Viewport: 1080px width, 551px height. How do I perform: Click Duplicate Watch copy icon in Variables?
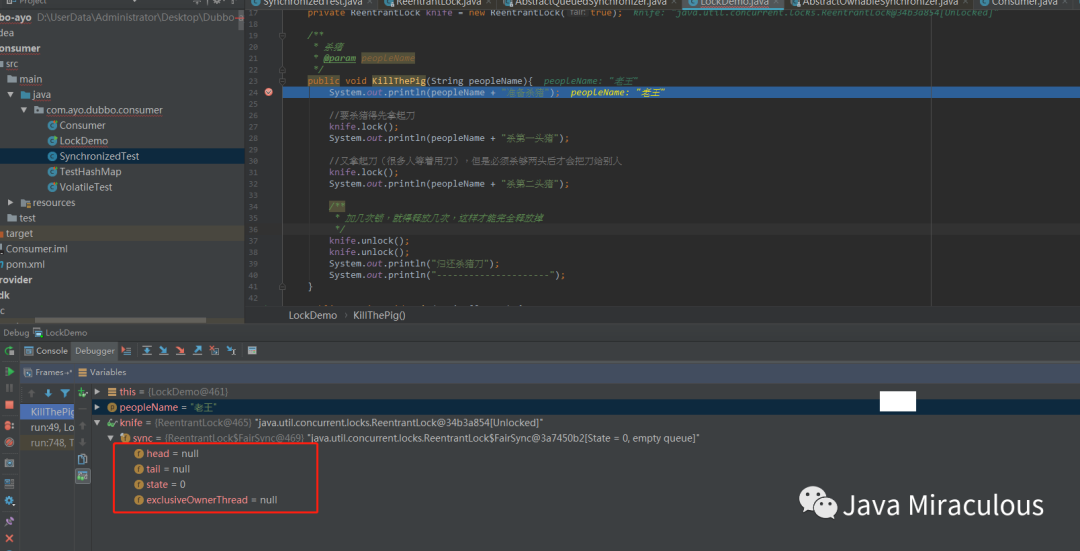coord(83,459)
